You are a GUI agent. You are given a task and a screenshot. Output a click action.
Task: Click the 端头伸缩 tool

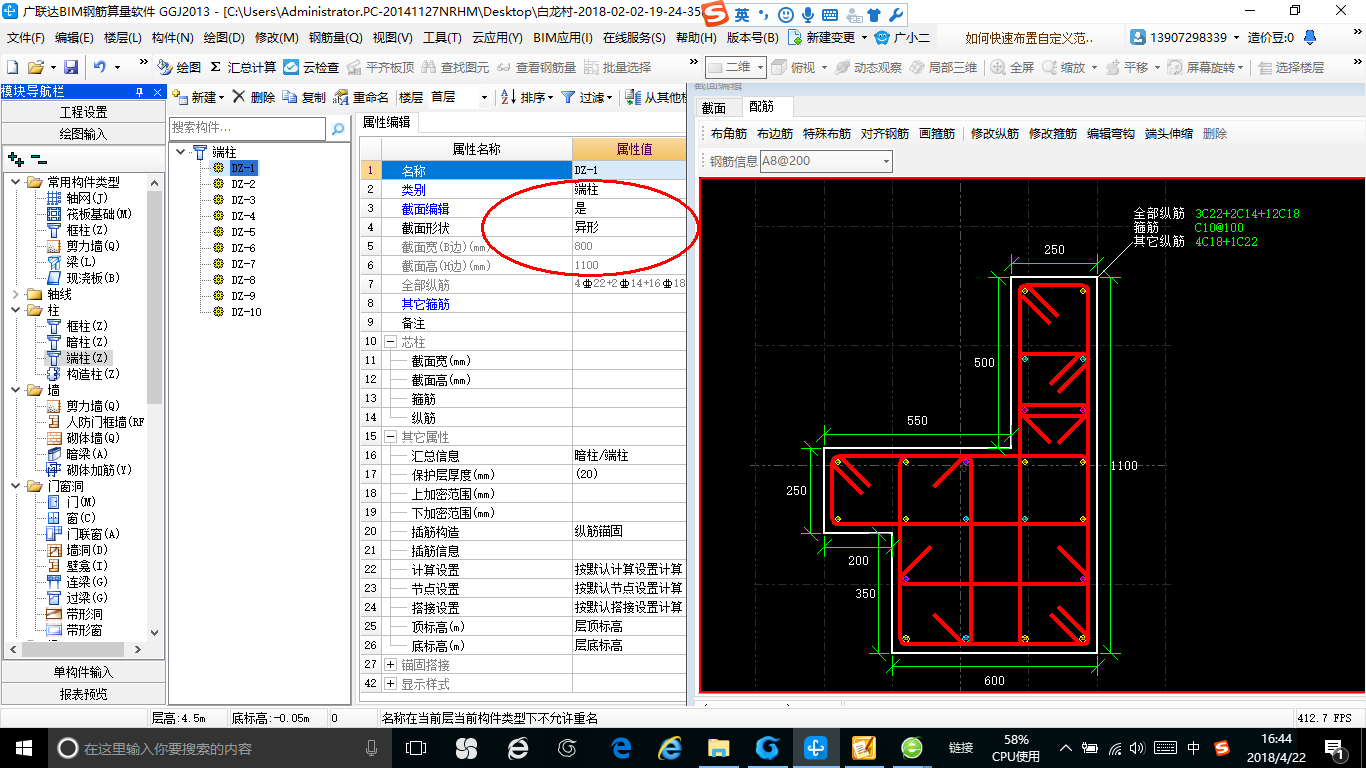coord(1169,134)
